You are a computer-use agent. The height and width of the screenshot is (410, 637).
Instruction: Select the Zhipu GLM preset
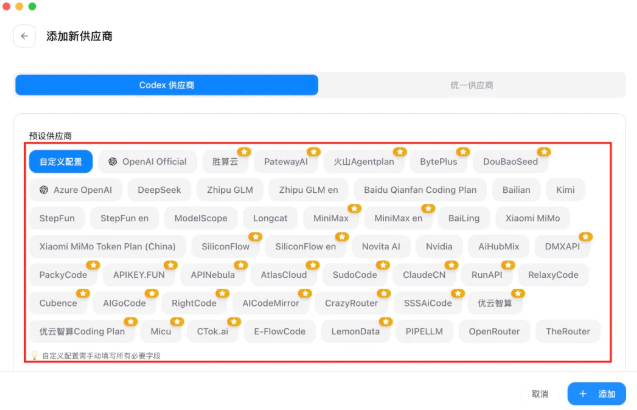click(230, 190)
